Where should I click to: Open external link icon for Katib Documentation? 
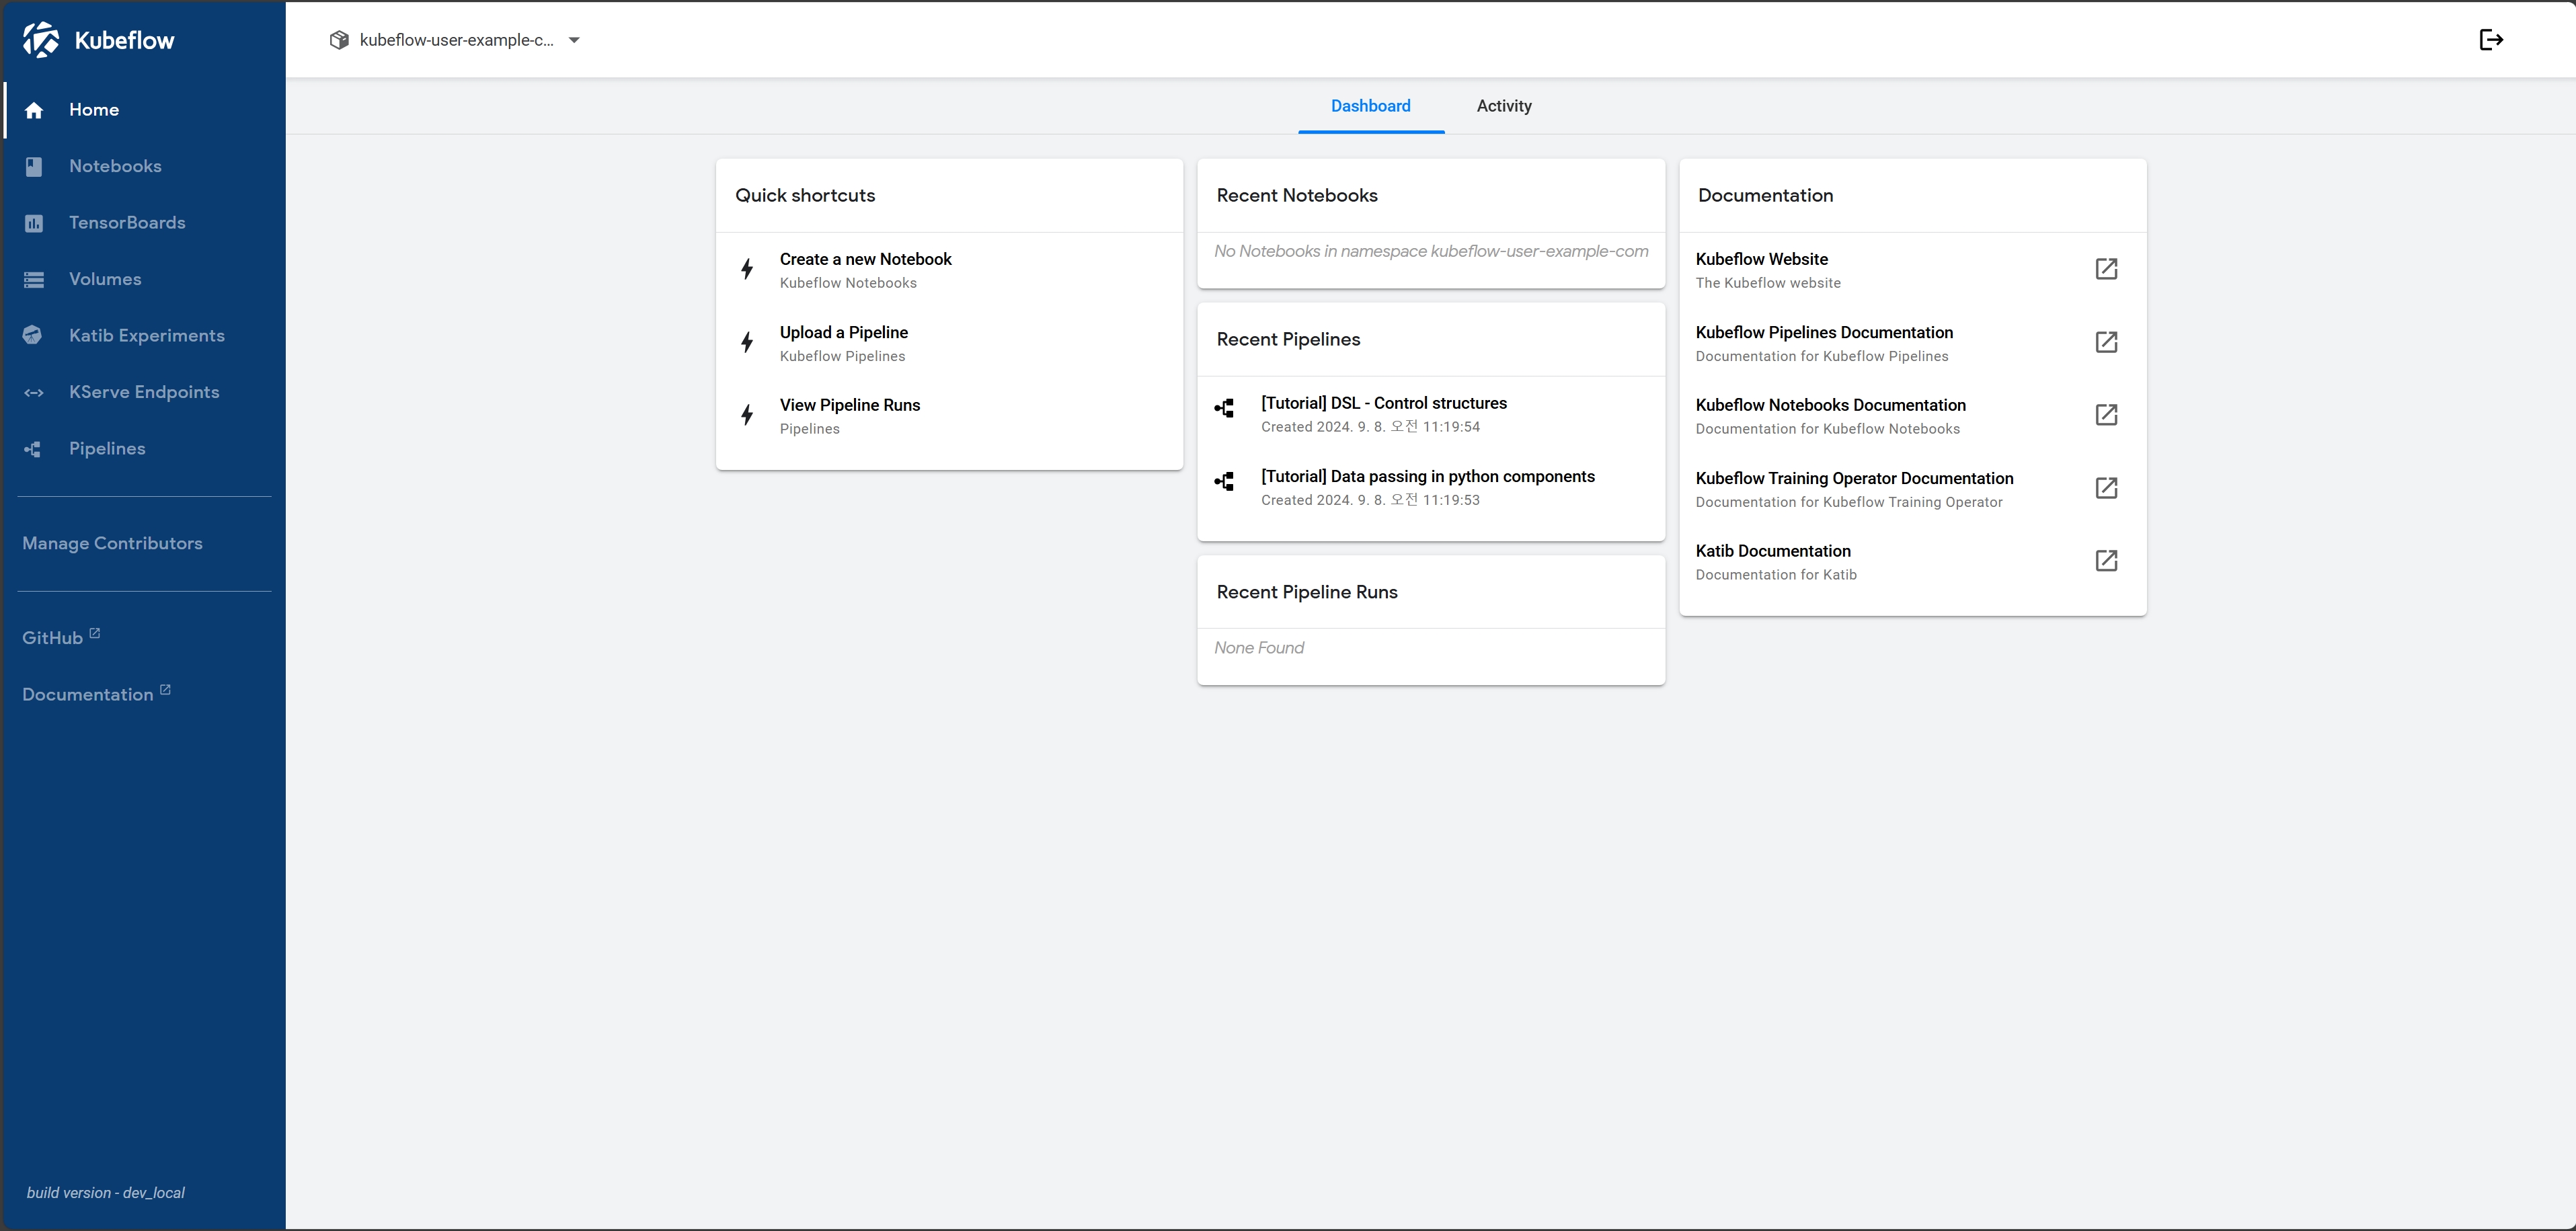2106,561
